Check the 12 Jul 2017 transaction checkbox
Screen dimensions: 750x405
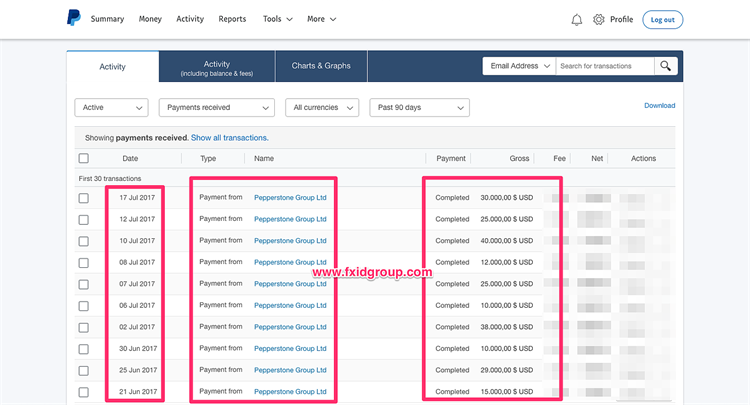[84, 219]
